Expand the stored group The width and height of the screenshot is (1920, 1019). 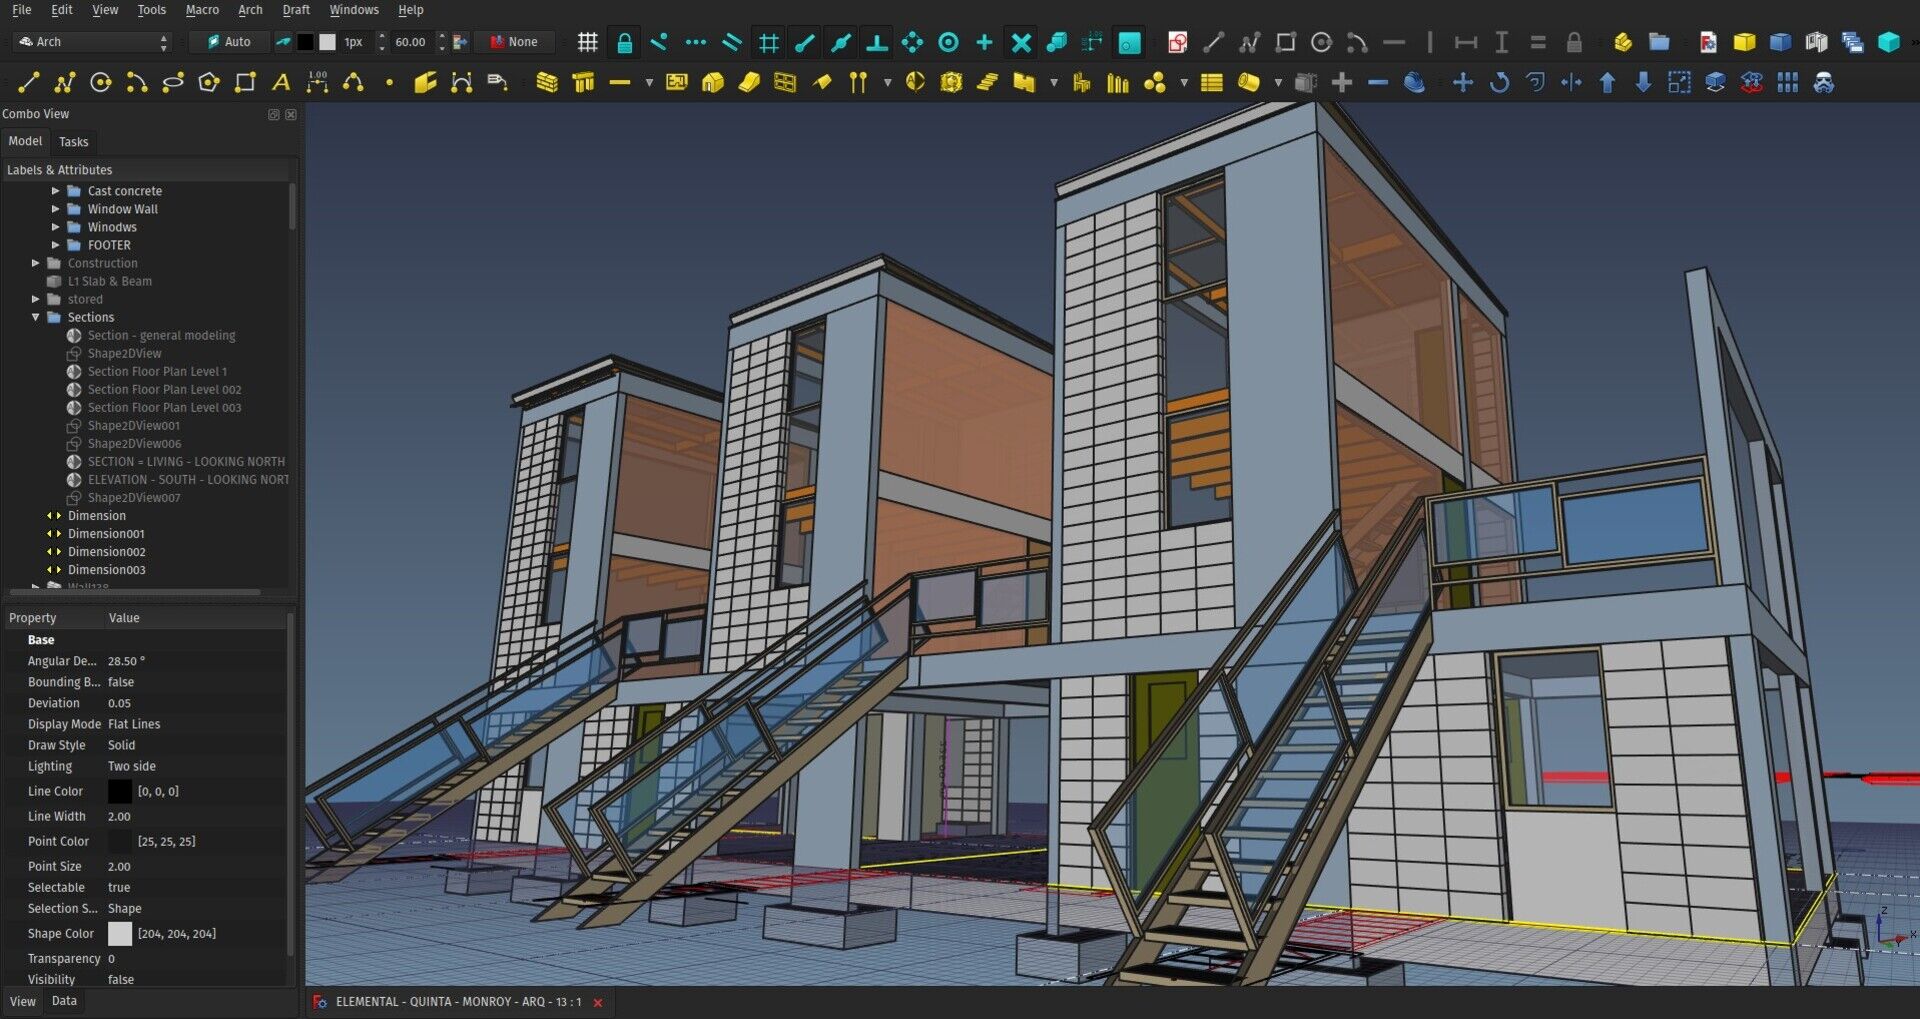pyautogui.click(x=36, y=299)
